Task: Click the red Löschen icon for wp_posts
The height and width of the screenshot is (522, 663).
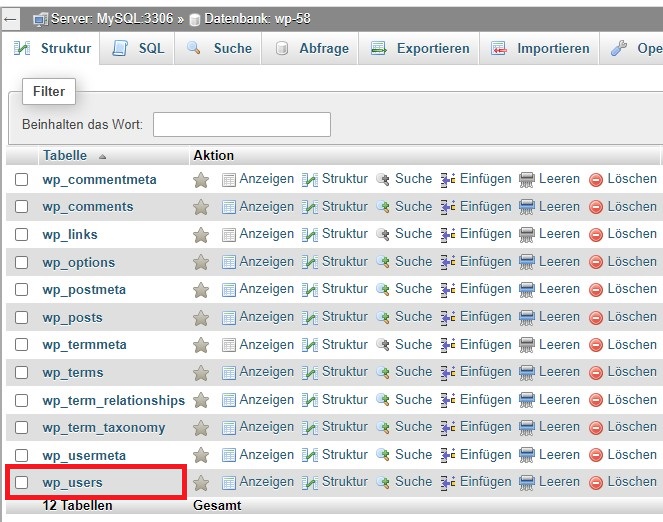Action: pos(596,318)
